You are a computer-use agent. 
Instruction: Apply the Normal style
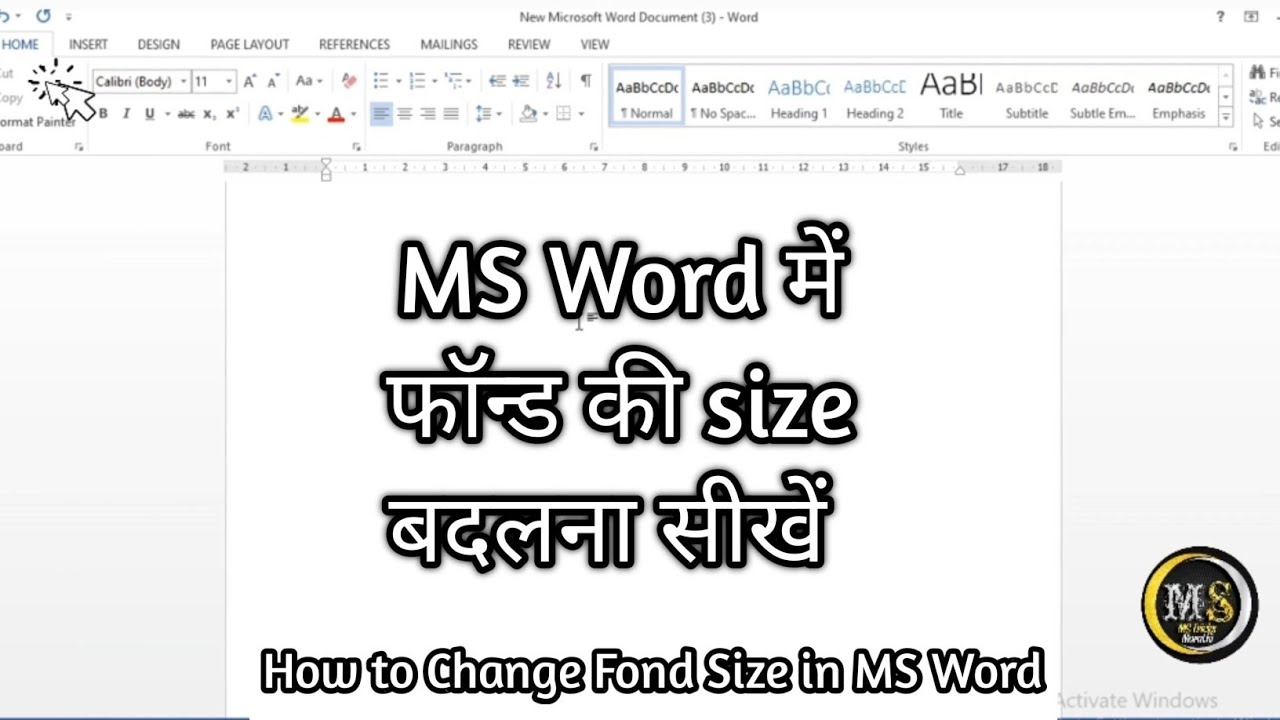tap(647, 98)
